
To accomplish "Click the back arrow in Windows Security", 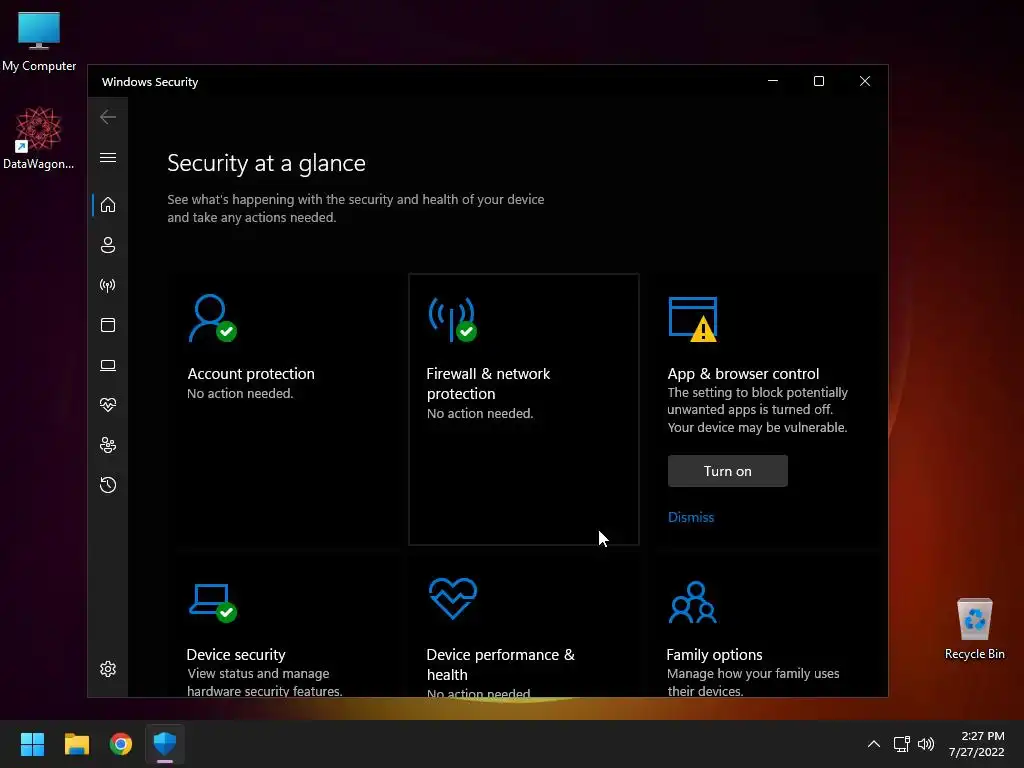I will 108,117.
